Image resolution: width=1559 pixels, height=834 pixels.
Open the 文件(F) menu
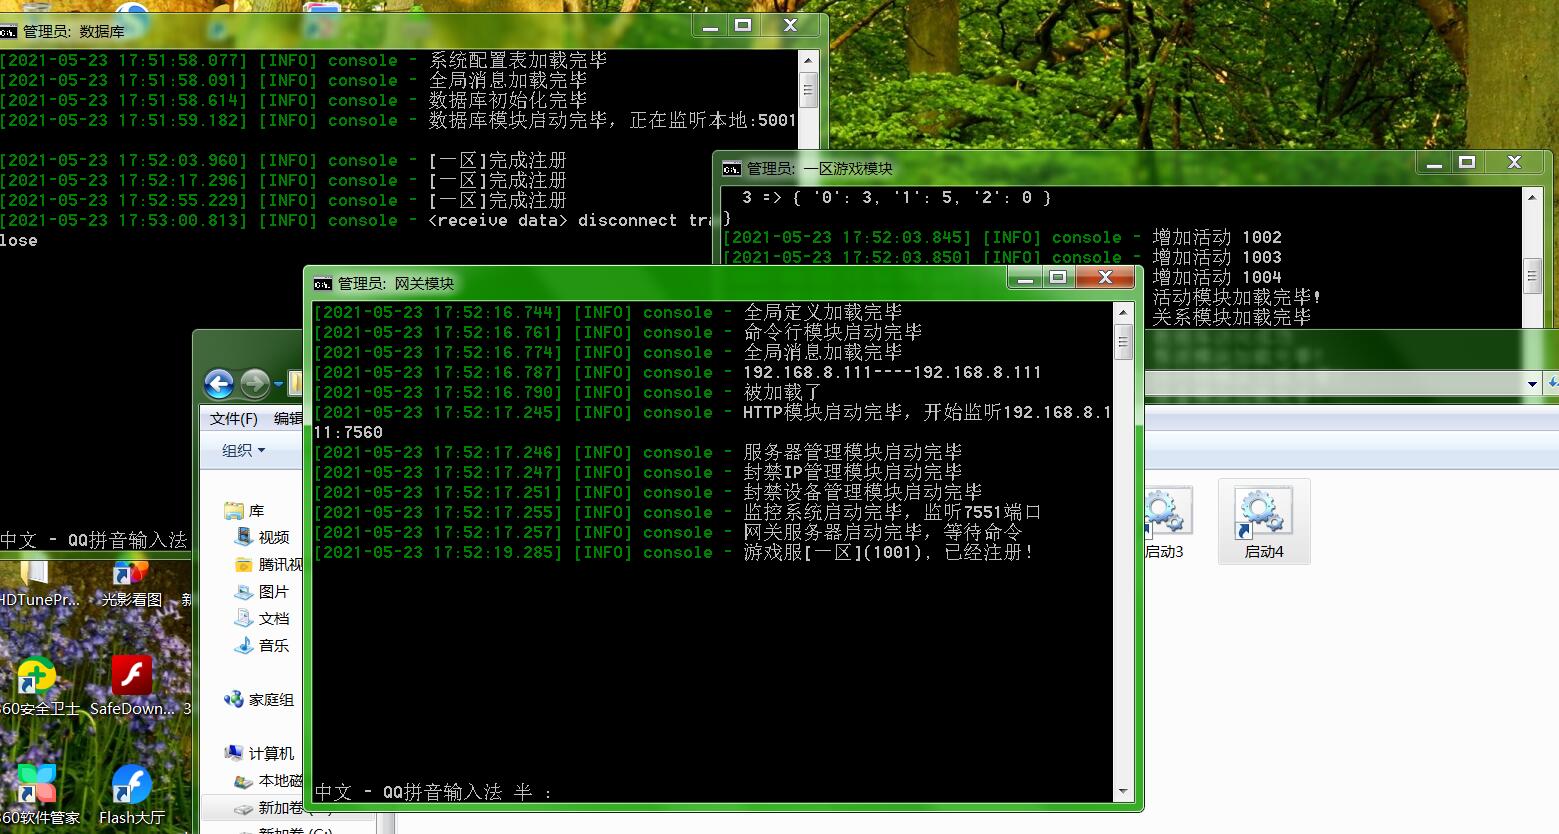[x=234, y=419]
